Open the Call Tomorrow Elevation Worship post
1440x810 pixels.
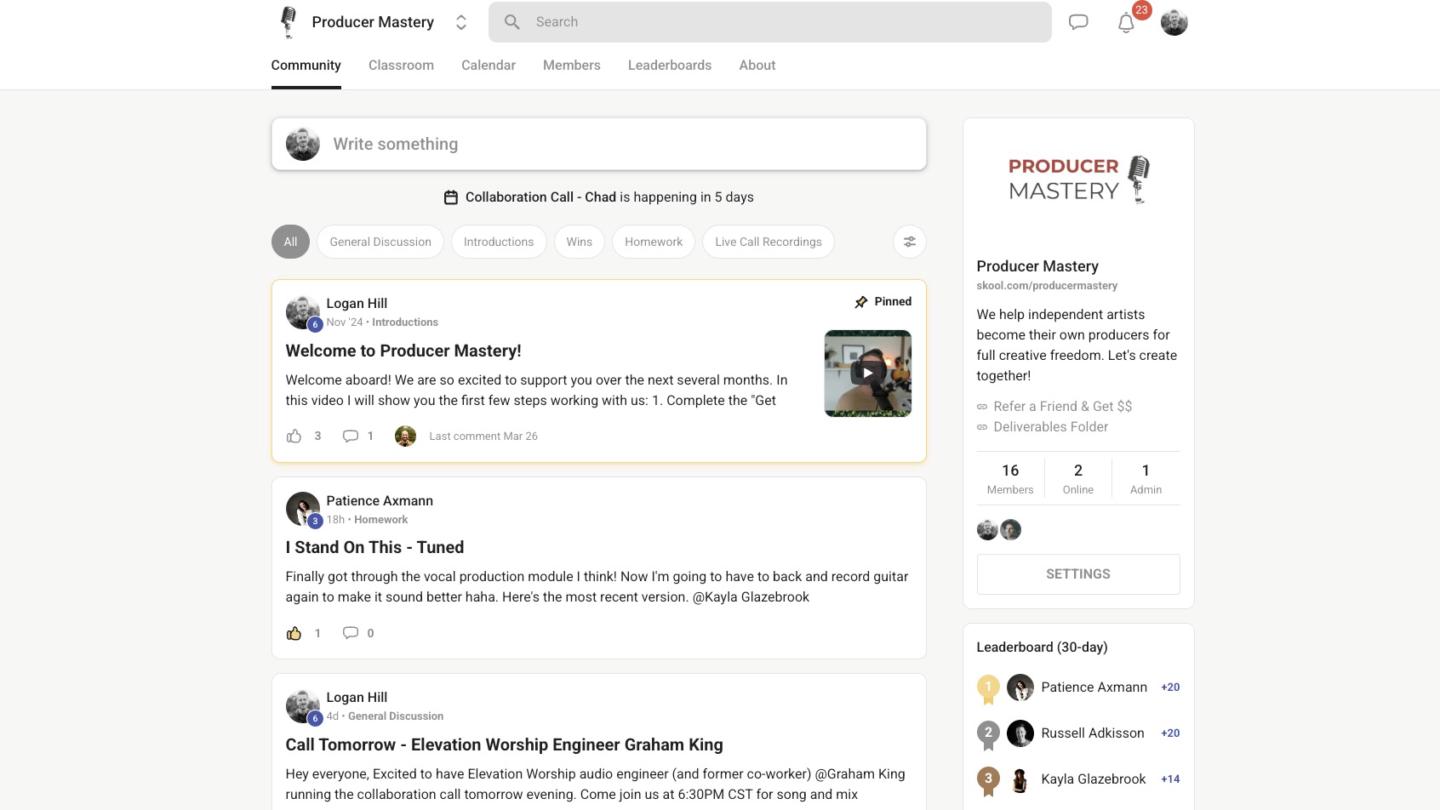pos(504,745)
